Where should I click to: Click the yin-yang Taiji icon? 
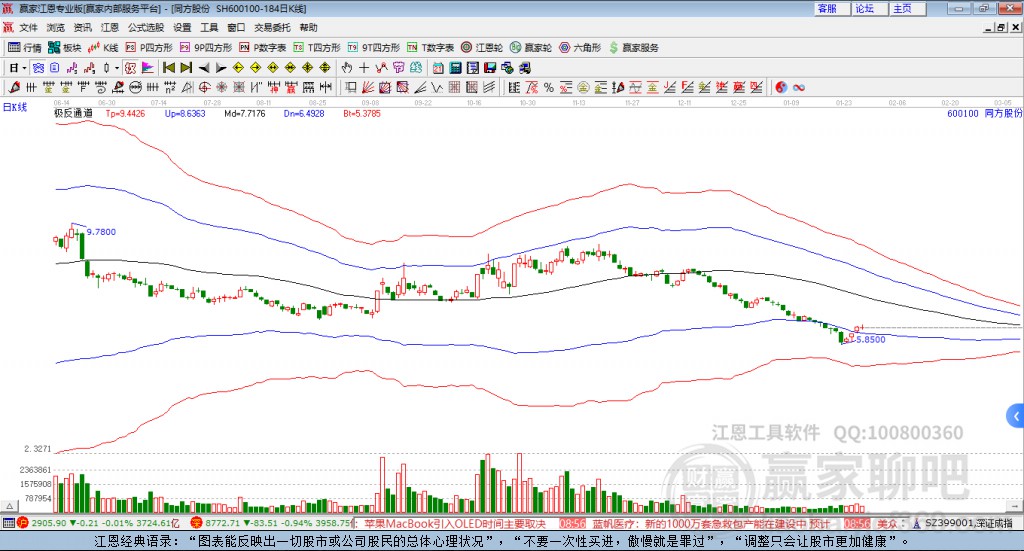click(x=781, y=86)
